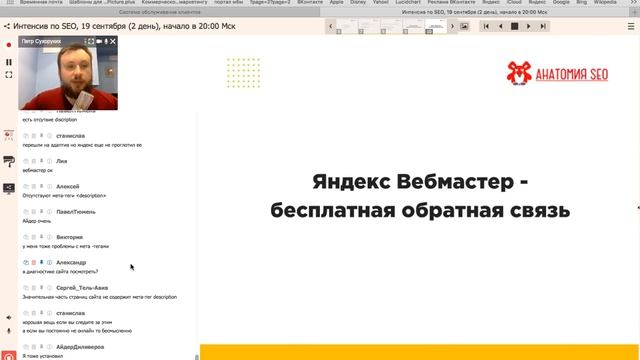Viewport: 640px width, 360px height.
Task: Select the second slide thumbnail
Action: tap(369, 26)
